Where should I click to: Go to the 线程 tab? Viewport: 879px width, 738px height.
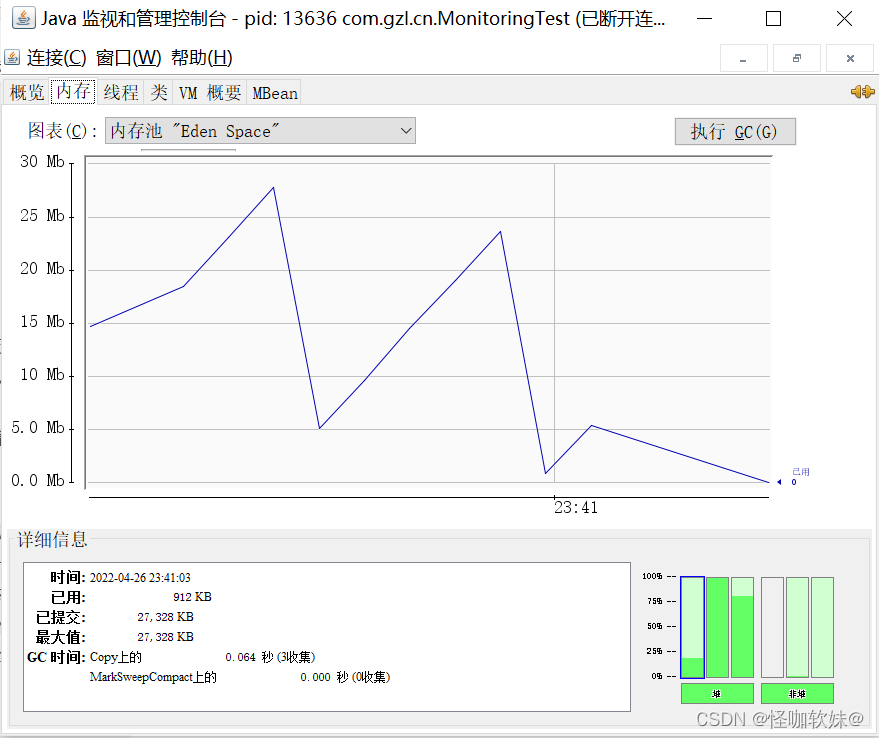(121, 93)
